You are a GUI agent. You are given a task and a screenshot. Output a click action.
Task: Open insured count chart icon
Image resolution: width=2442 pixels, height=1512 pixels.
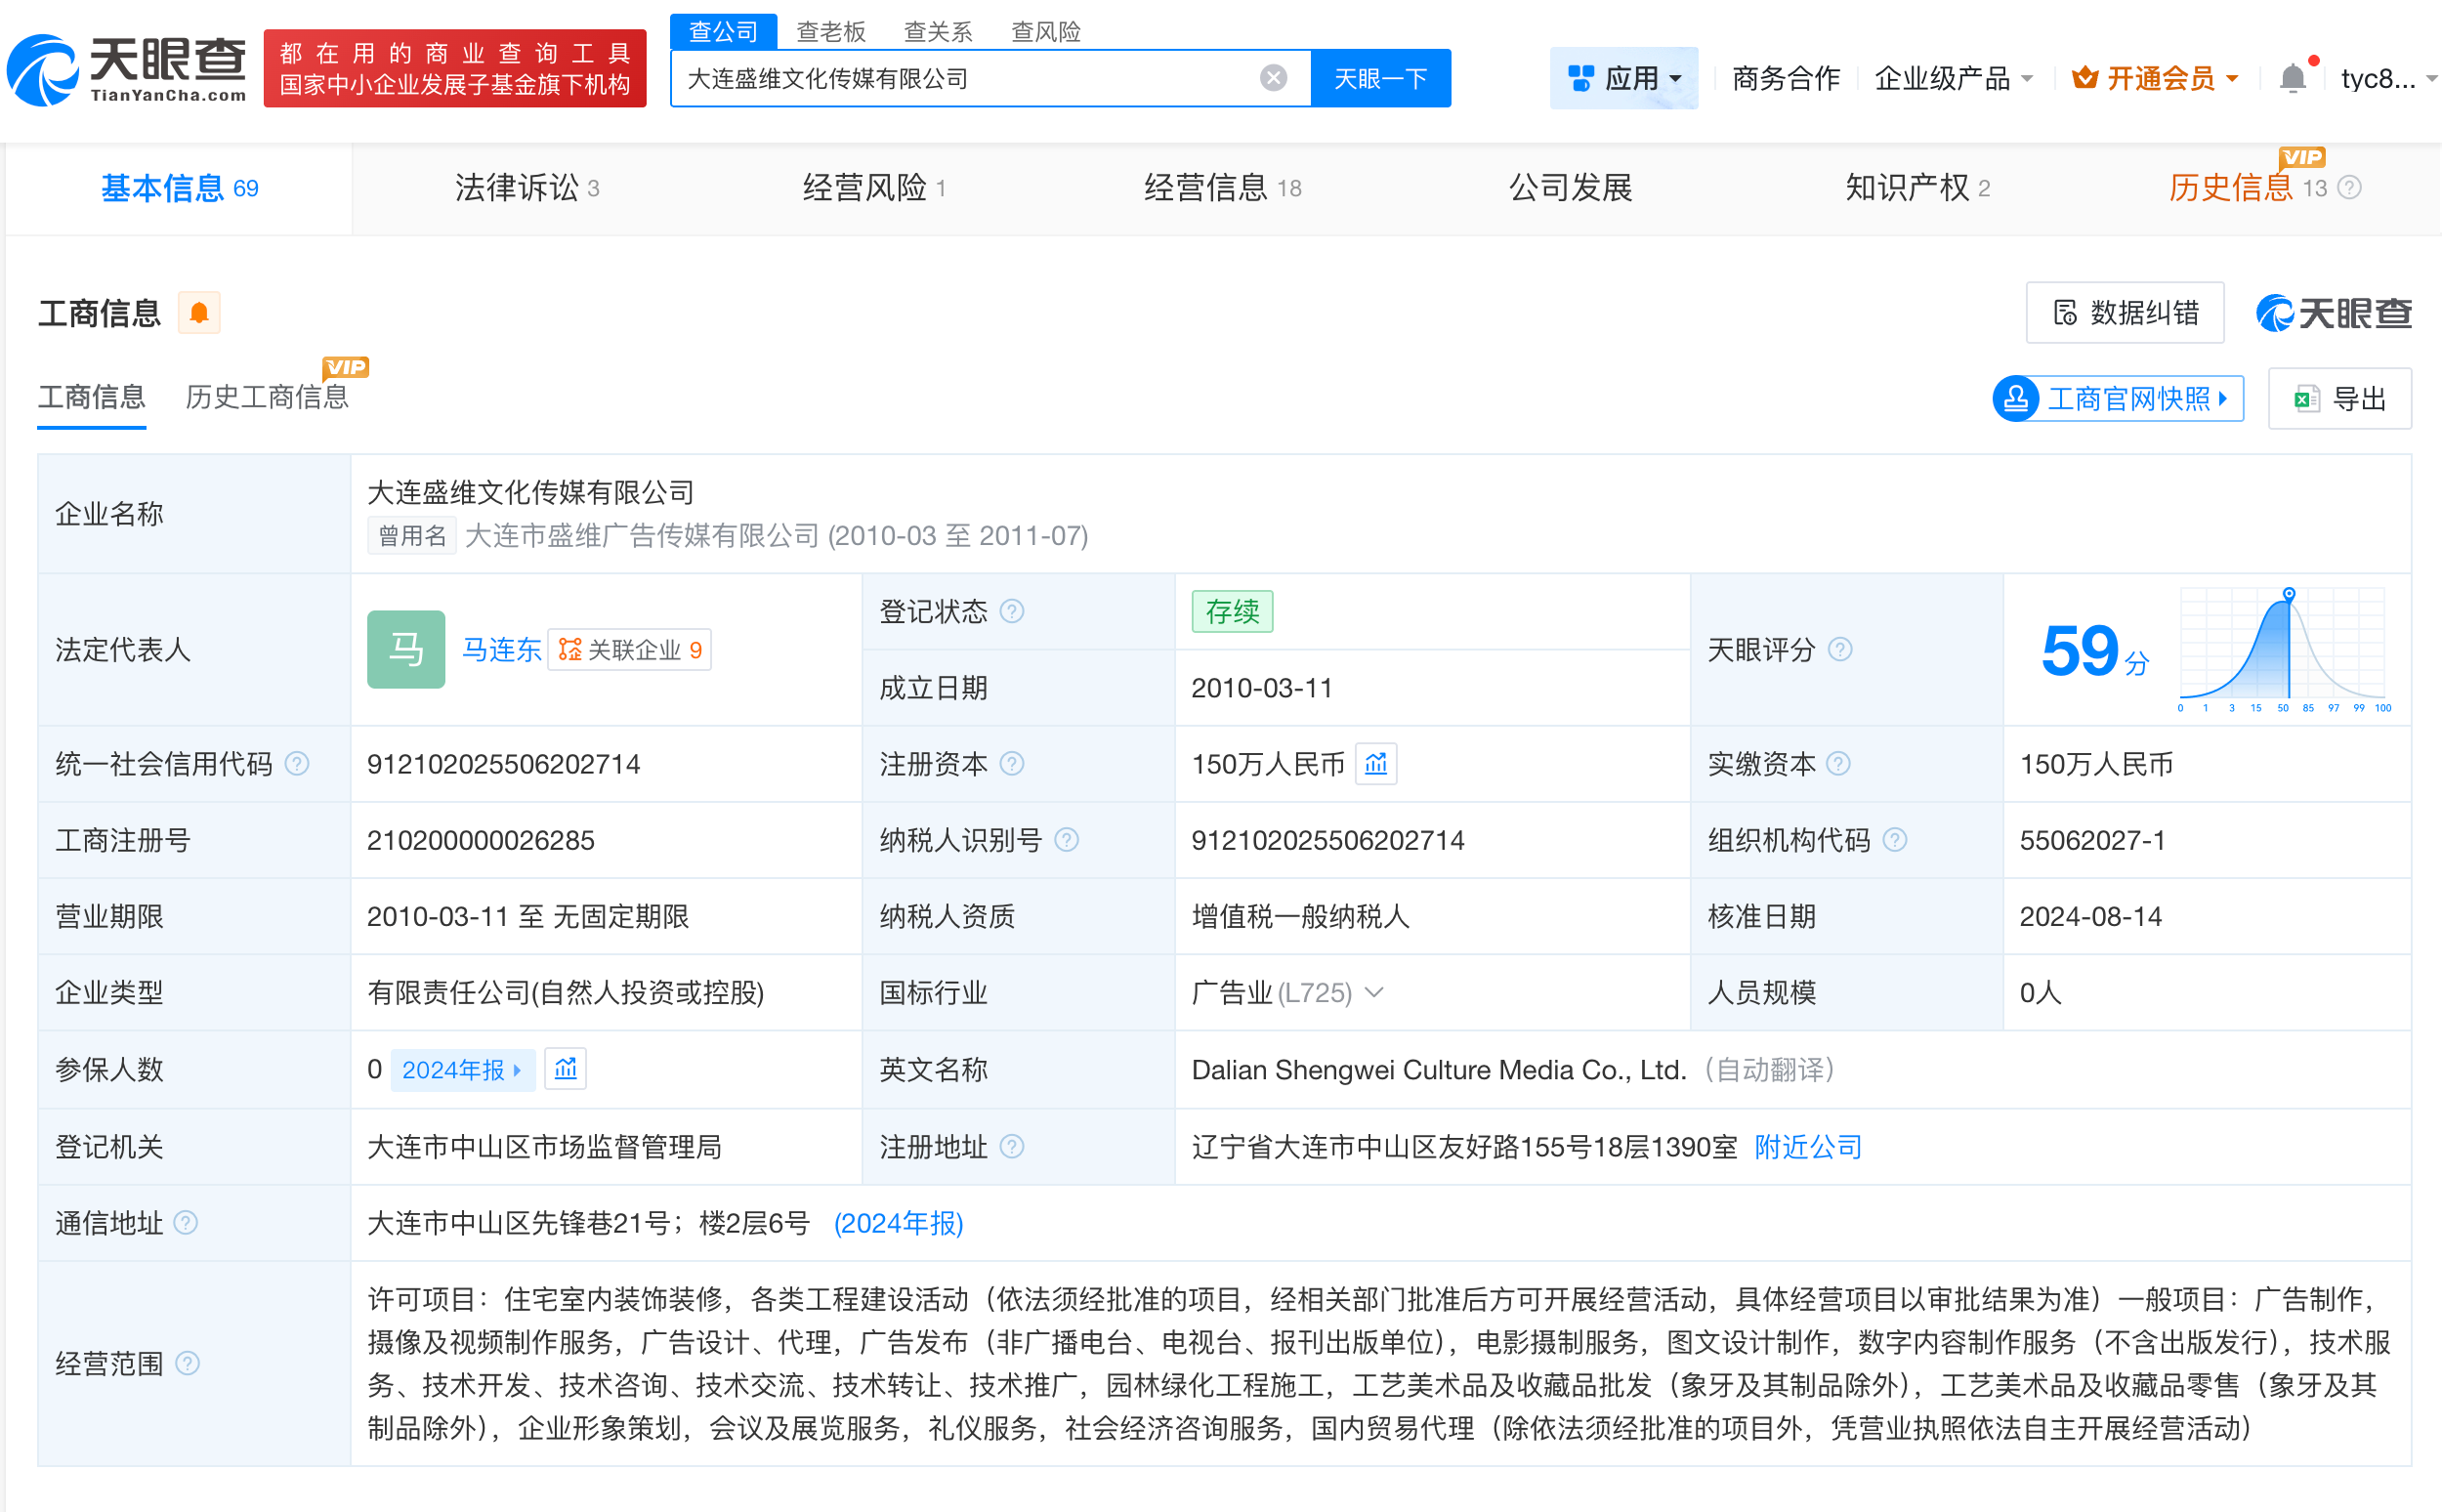[566, 1069]
